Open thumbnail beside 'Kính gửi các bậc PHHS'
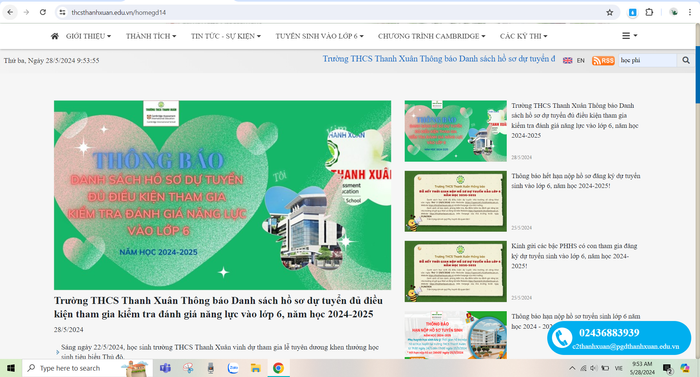Image resolution: width=700 pixels, height=377 pixels. tap(455, 271)
